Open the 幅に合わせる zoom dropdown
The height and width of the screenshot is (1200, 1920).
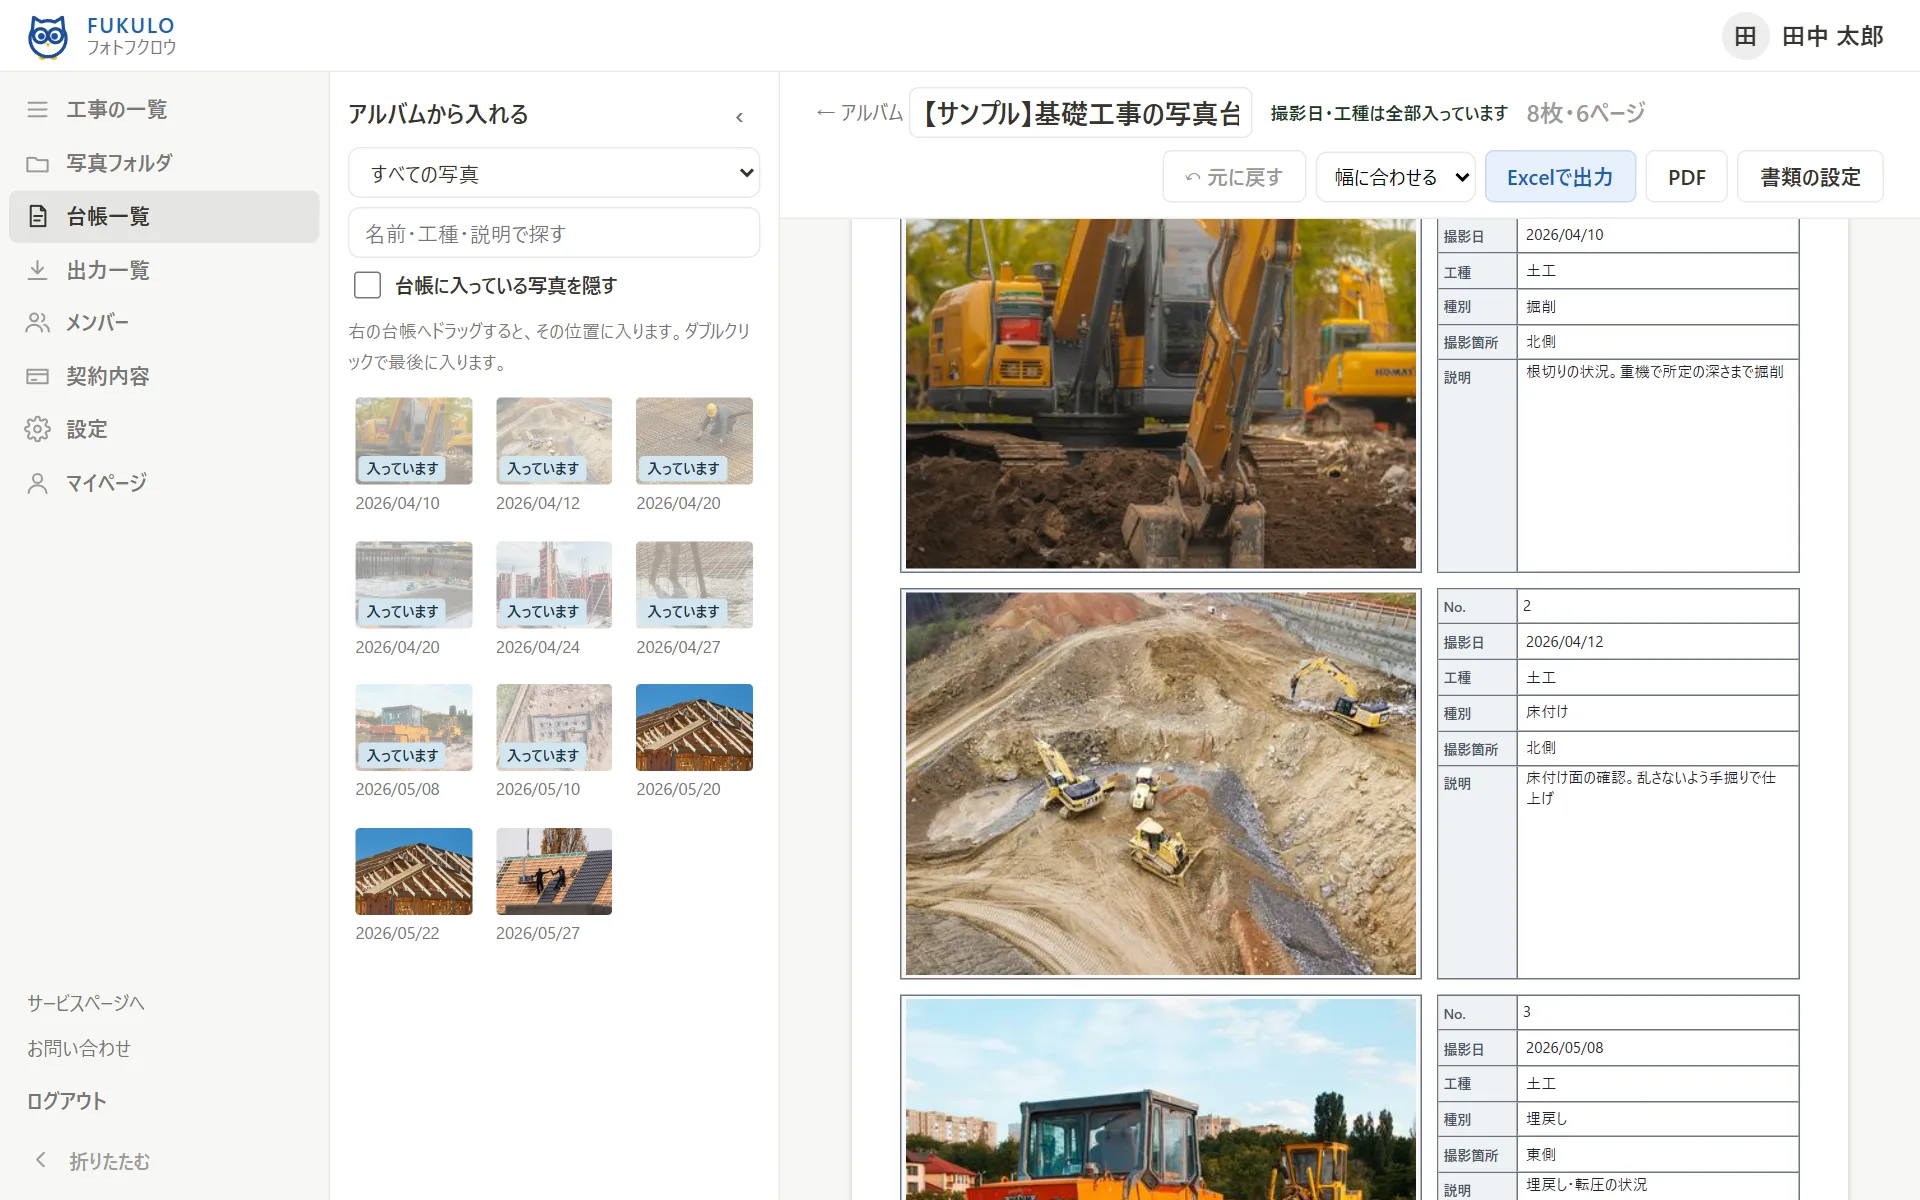[x=1396, y=177]
